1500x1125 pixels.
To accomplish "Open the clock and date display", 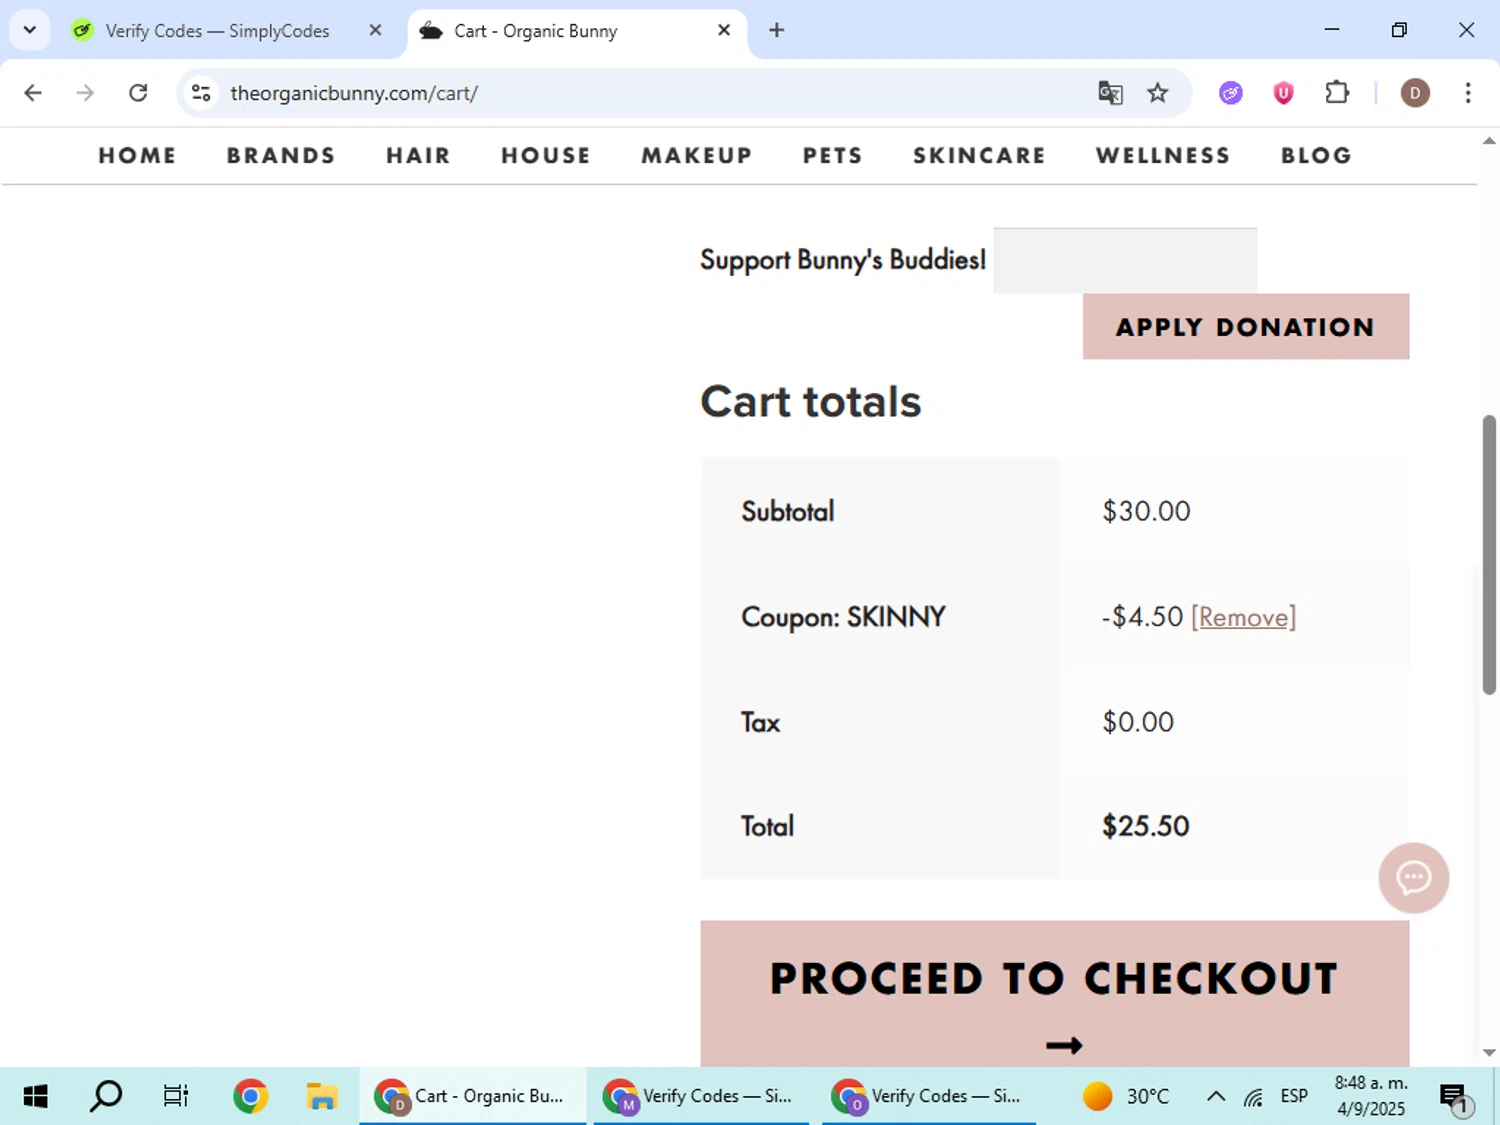I will tap(1371, 1096).
